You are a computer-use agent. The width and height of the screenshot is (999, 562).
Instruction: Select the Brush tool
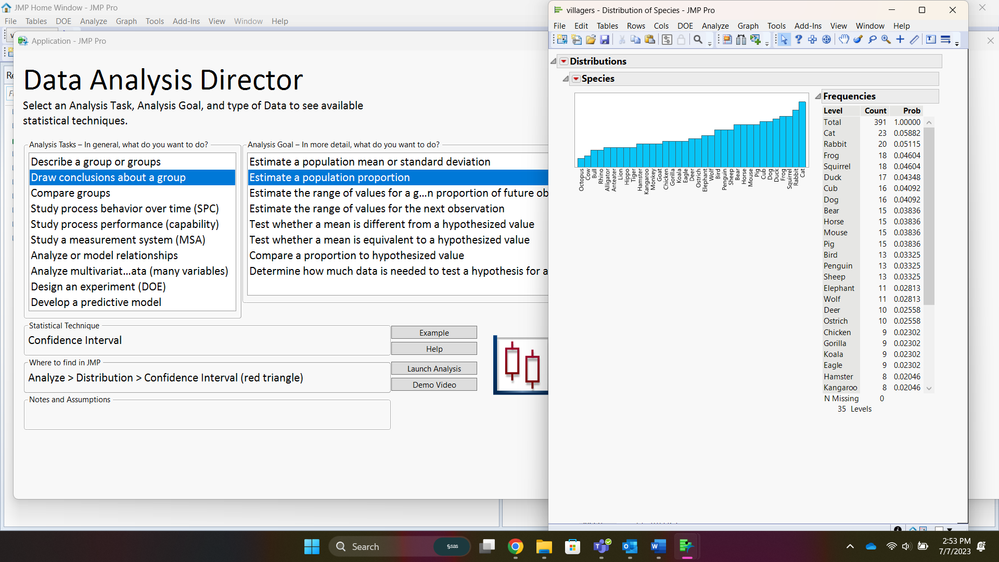[858, 40]
